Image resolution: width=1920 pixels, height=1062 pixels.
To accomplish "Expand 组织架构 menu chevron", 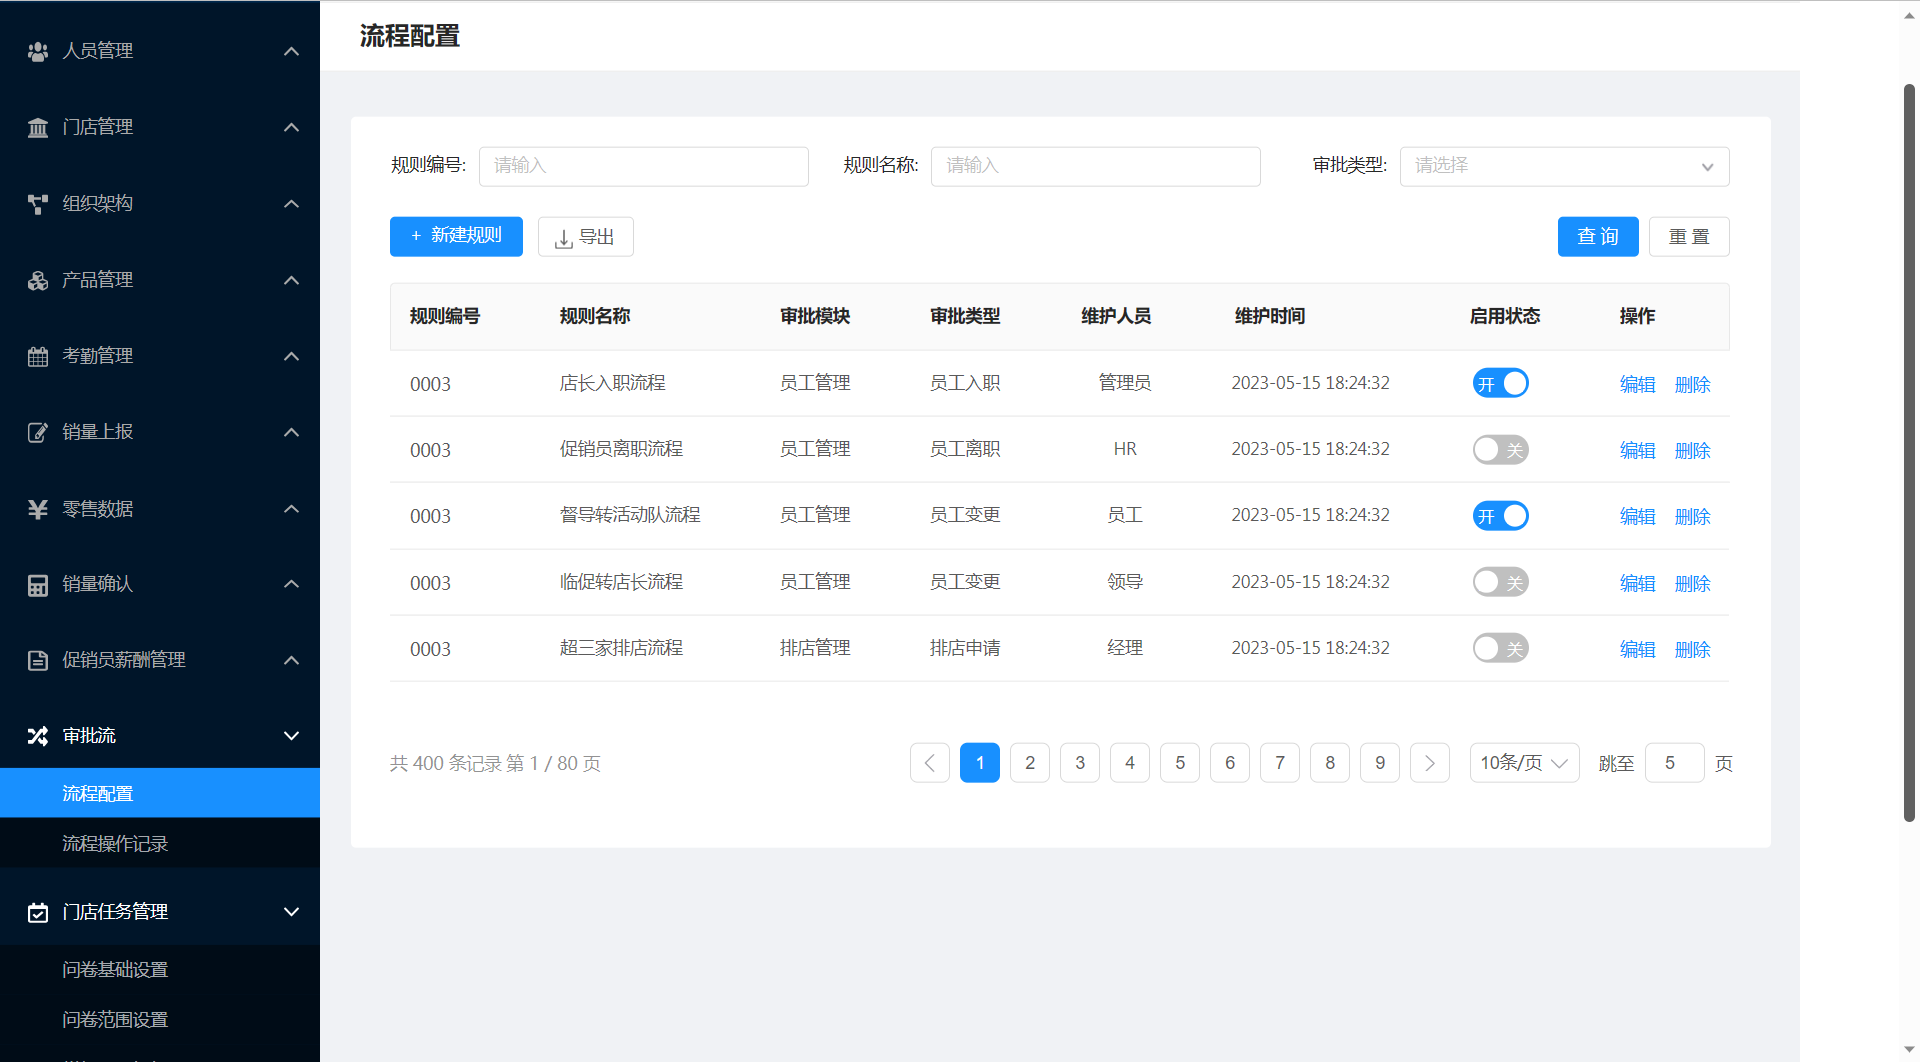I will tap(291, 204).
